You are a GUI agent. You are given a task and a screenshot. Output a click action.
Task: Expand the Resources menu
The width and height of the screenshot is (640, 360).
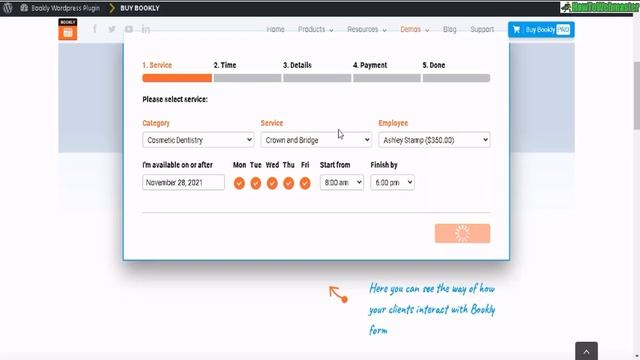tap(367, 29)
